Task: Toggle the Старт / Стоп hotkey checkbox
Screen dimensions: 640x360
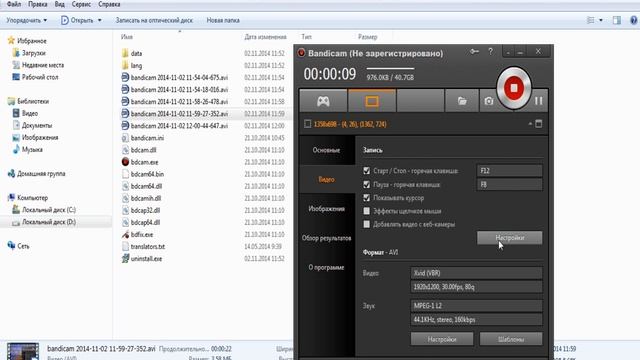Action: pyautogui.click(x=367, y=171)
